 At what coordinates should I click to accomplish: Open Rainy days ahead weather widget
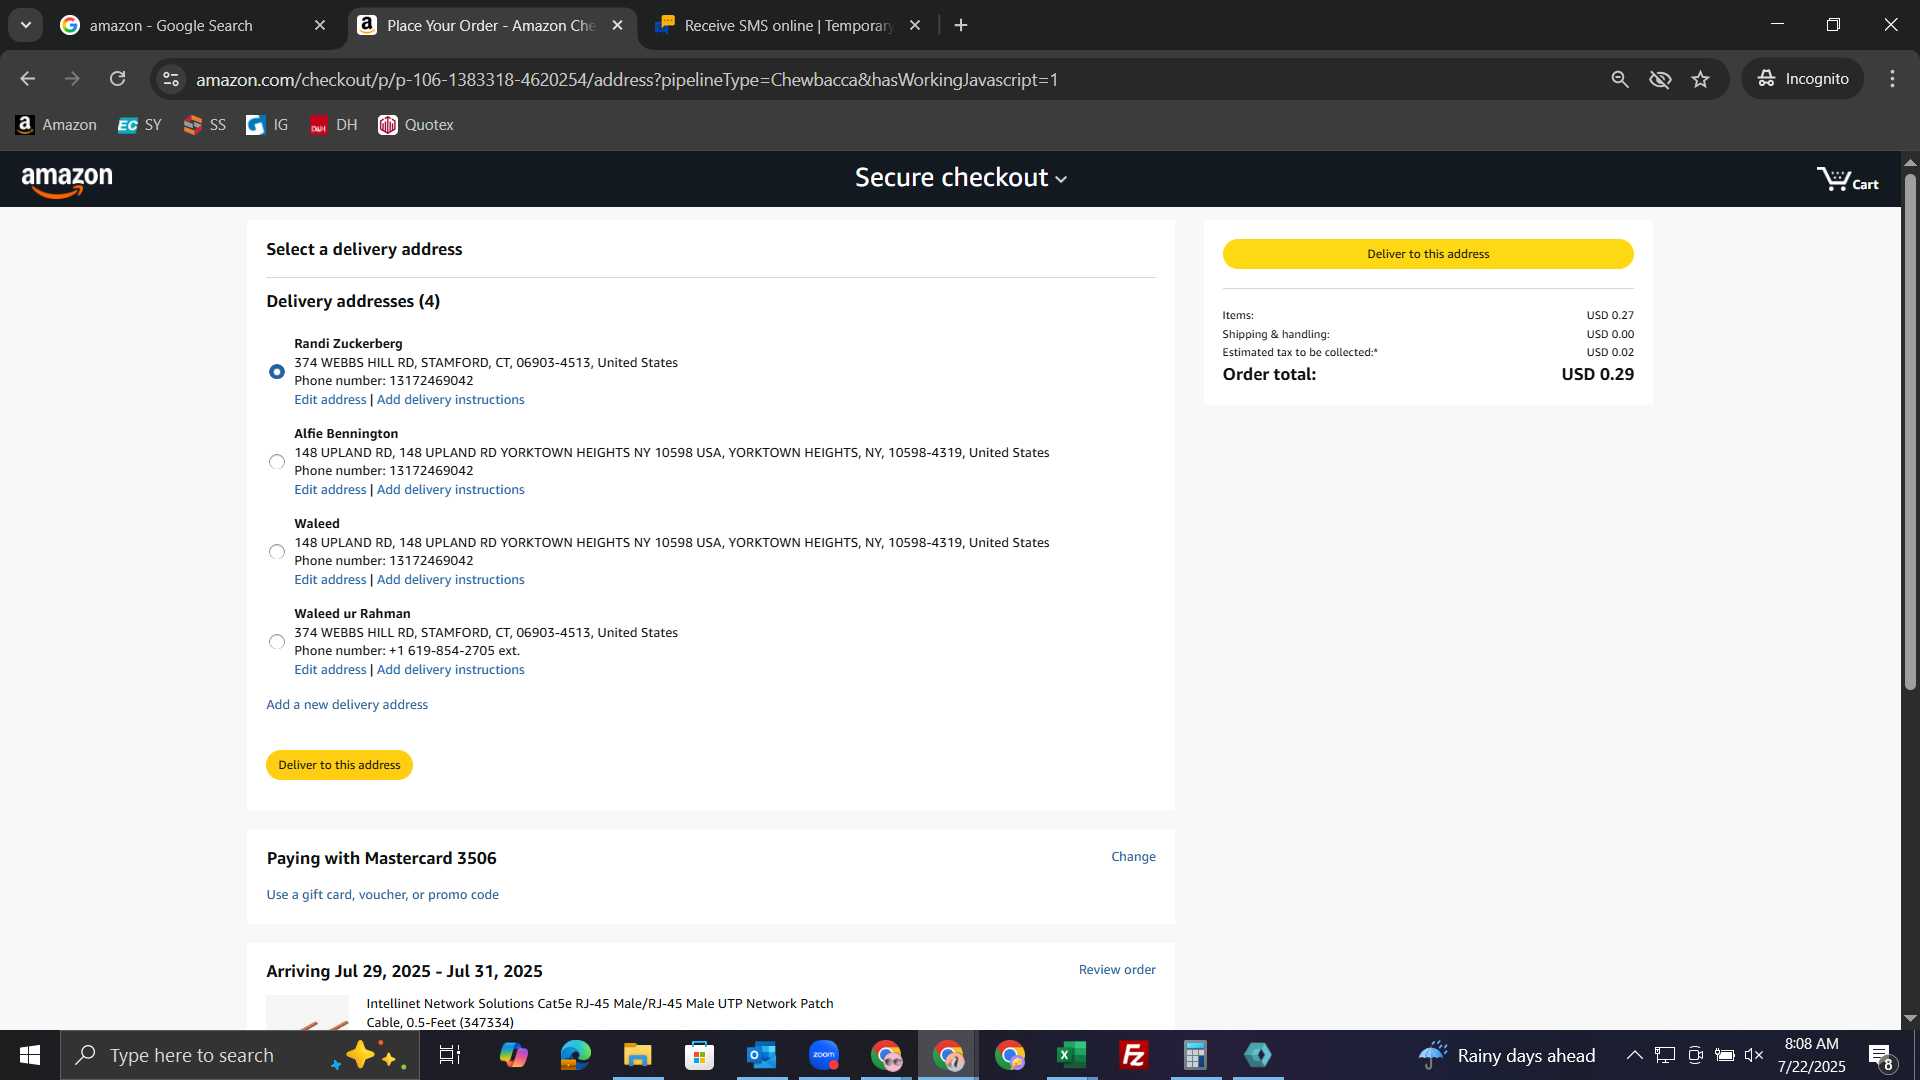[1507, 1055]
